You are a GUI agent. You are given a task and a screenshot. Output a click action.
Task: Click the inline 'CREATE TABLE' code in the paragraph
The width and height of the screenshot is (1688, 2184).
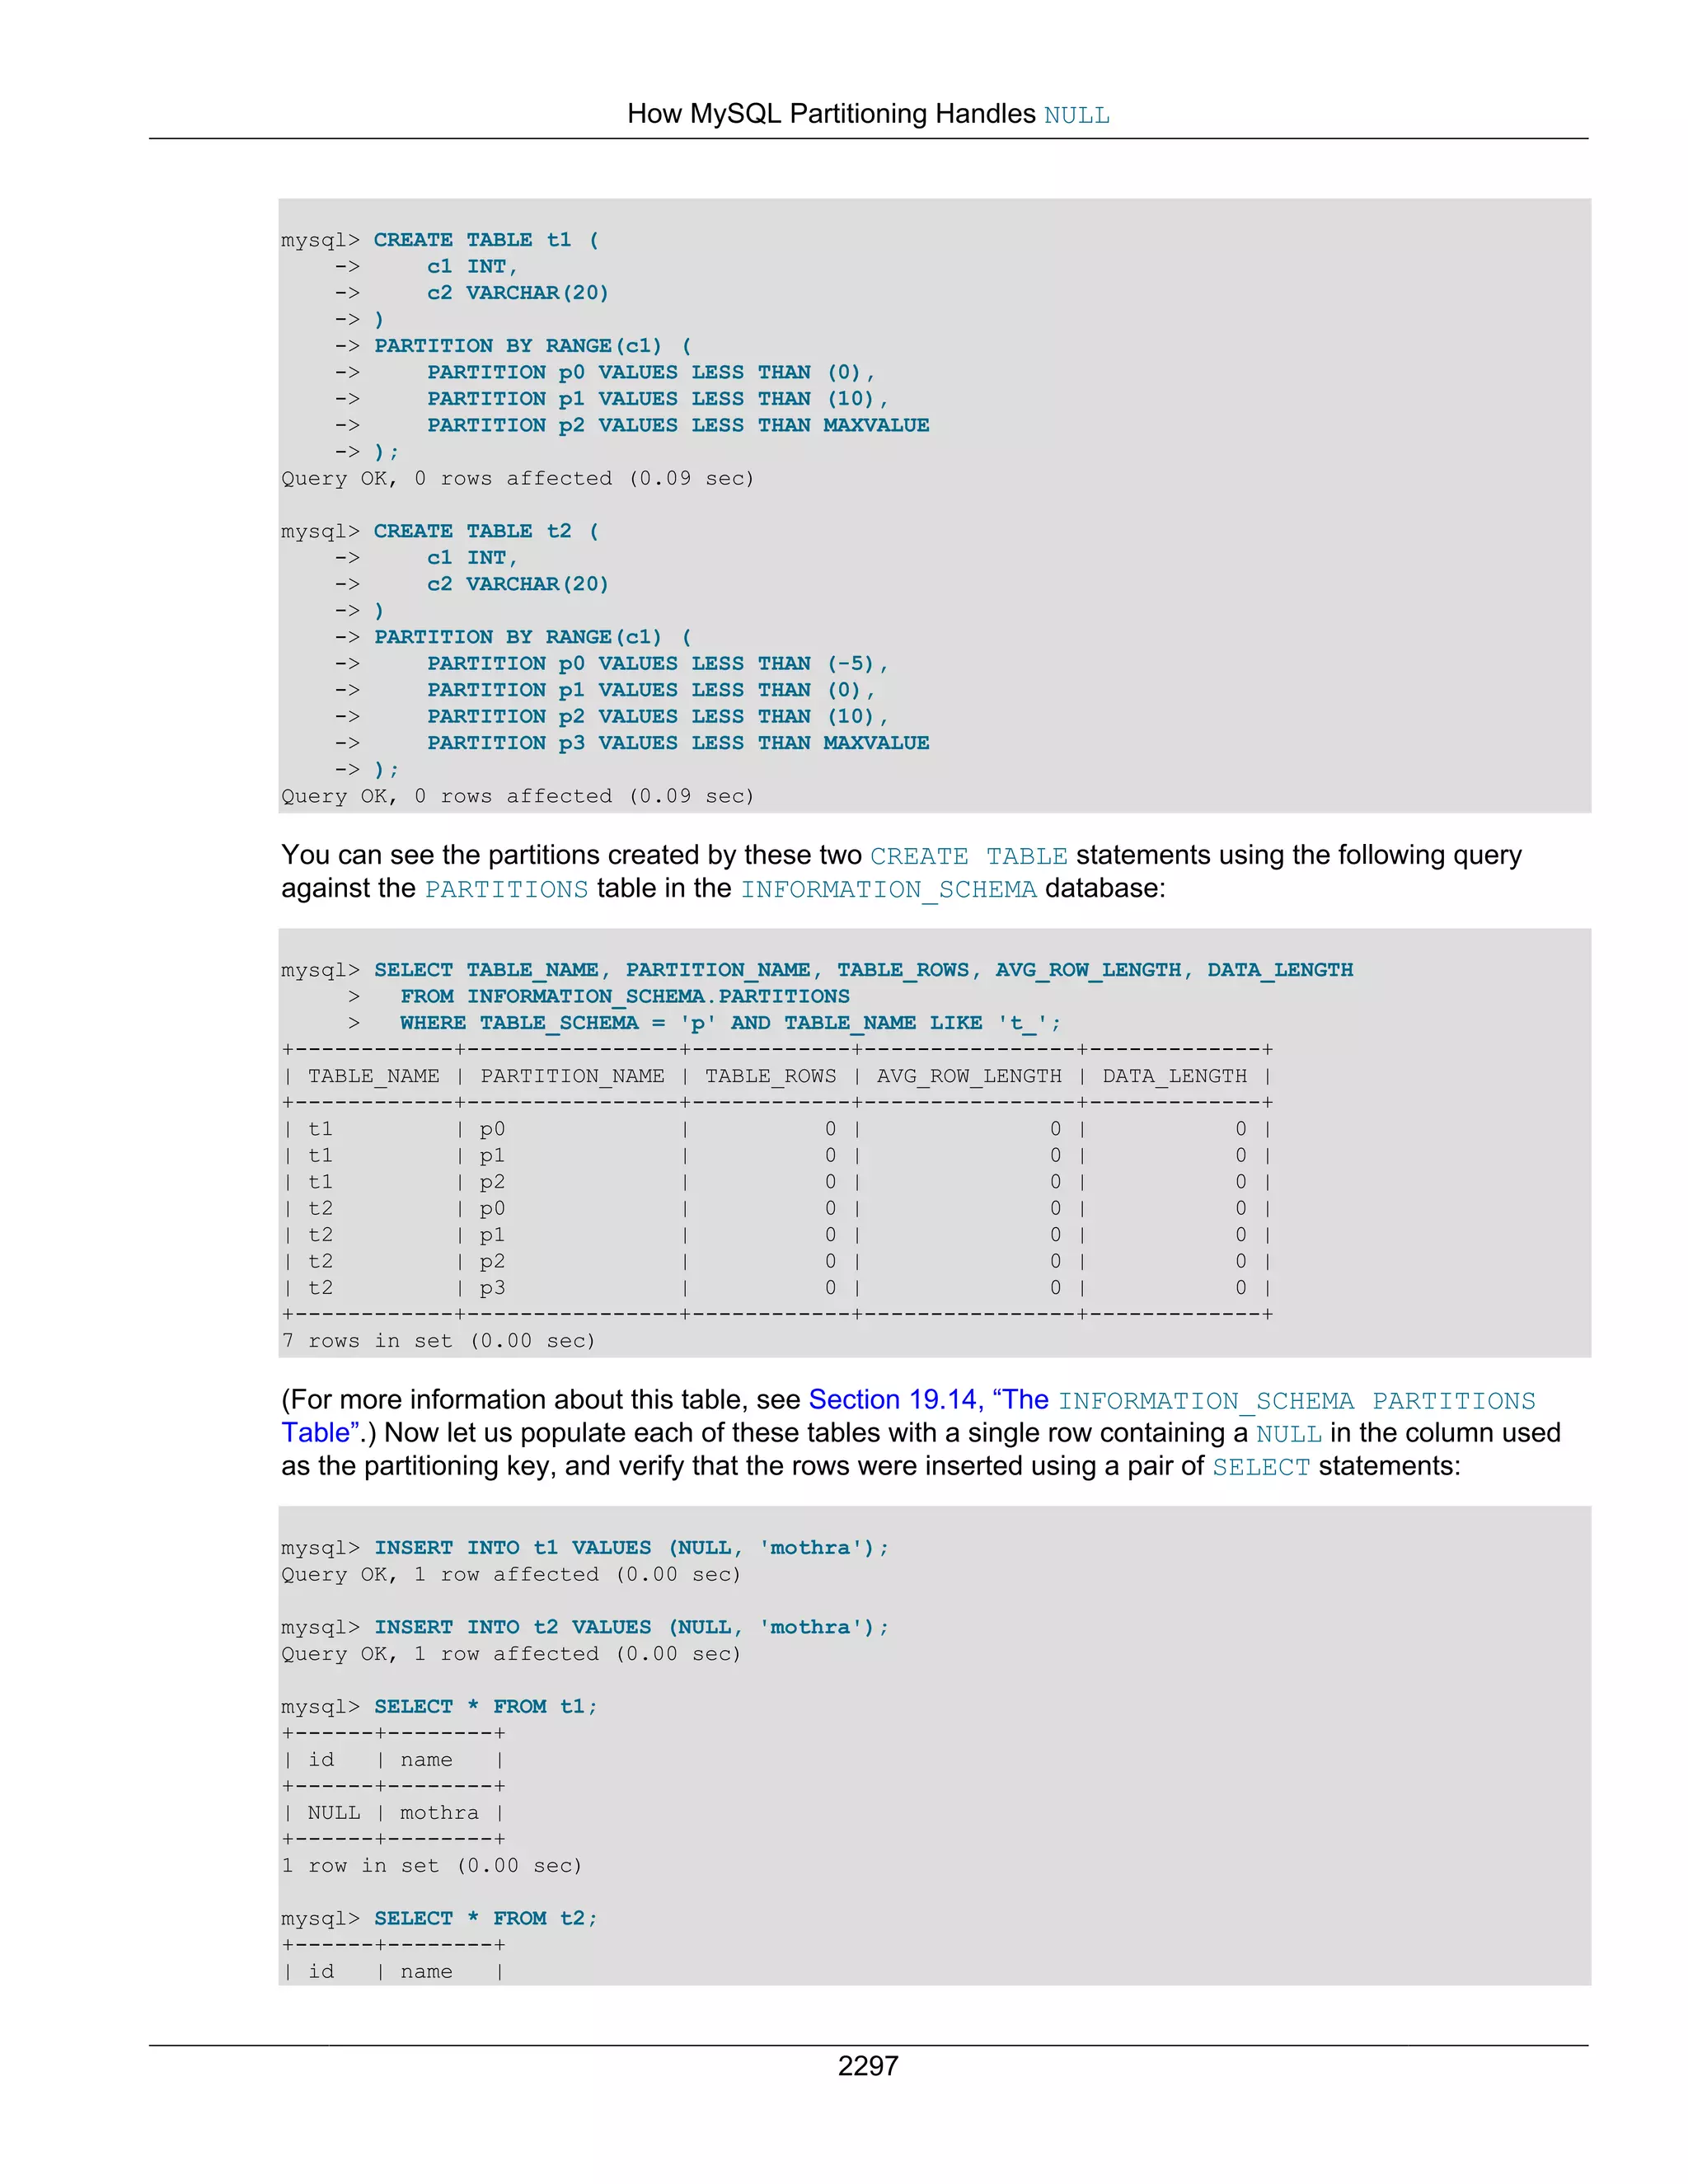coord(969,857)
